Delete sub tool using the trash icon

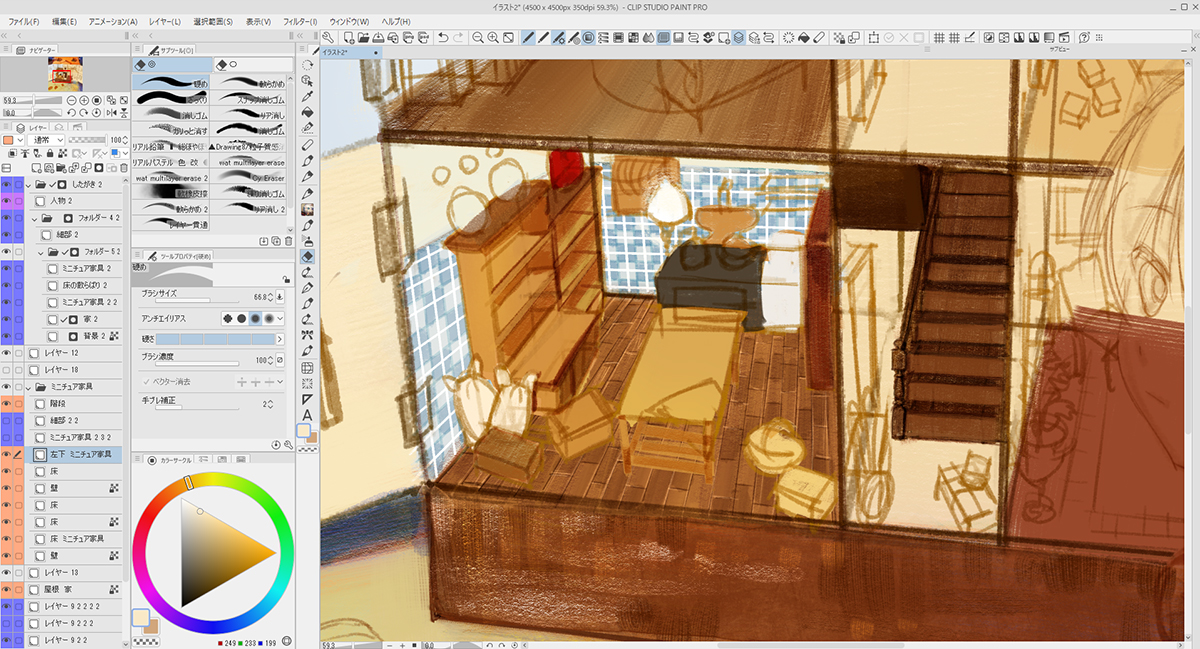pos(289,241)
